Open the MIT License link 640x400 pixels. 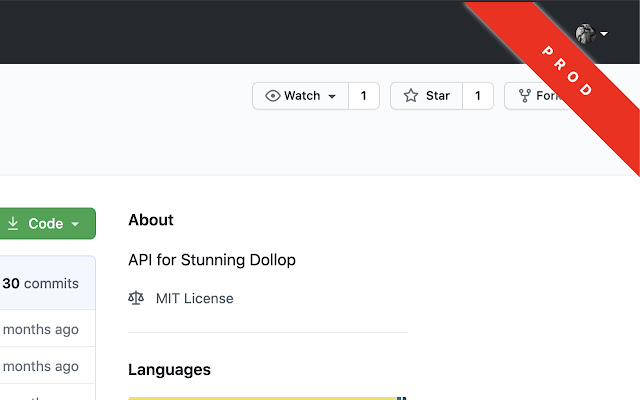pyautogui.click(x=194, y=298)
